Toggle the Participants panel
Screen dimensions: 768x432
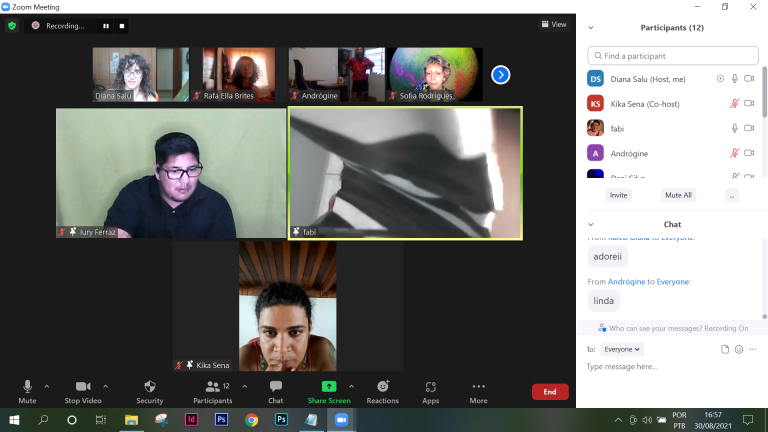(x=213, y=392)
